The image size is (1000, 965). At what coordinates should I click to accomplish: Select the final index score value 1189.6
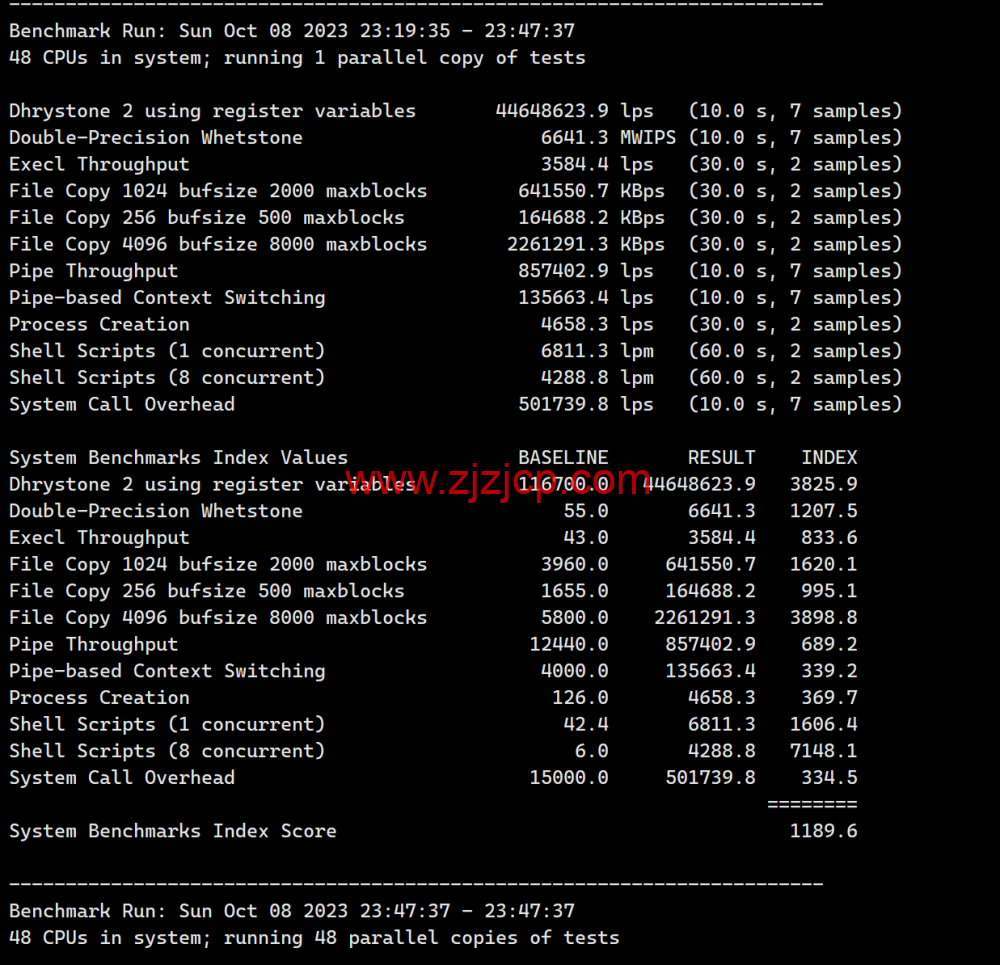tap(823, 830)
